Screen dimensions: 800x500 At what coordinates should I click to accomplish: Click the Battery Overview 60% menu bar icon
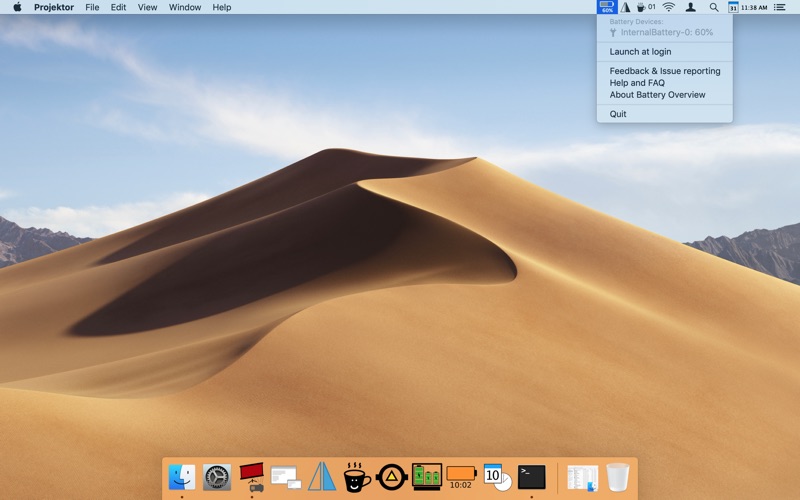(607, 7)
